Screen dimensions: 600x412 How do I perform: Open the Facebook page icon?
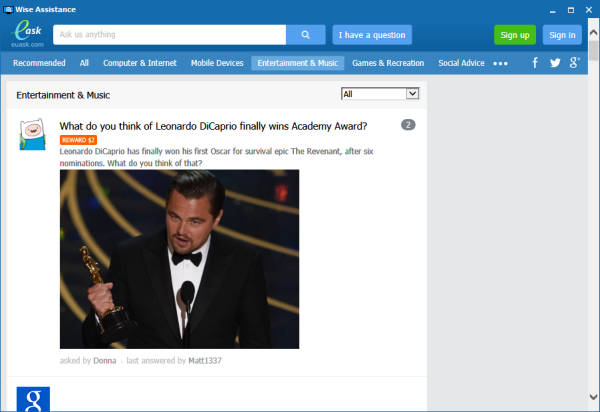[534, 63]
